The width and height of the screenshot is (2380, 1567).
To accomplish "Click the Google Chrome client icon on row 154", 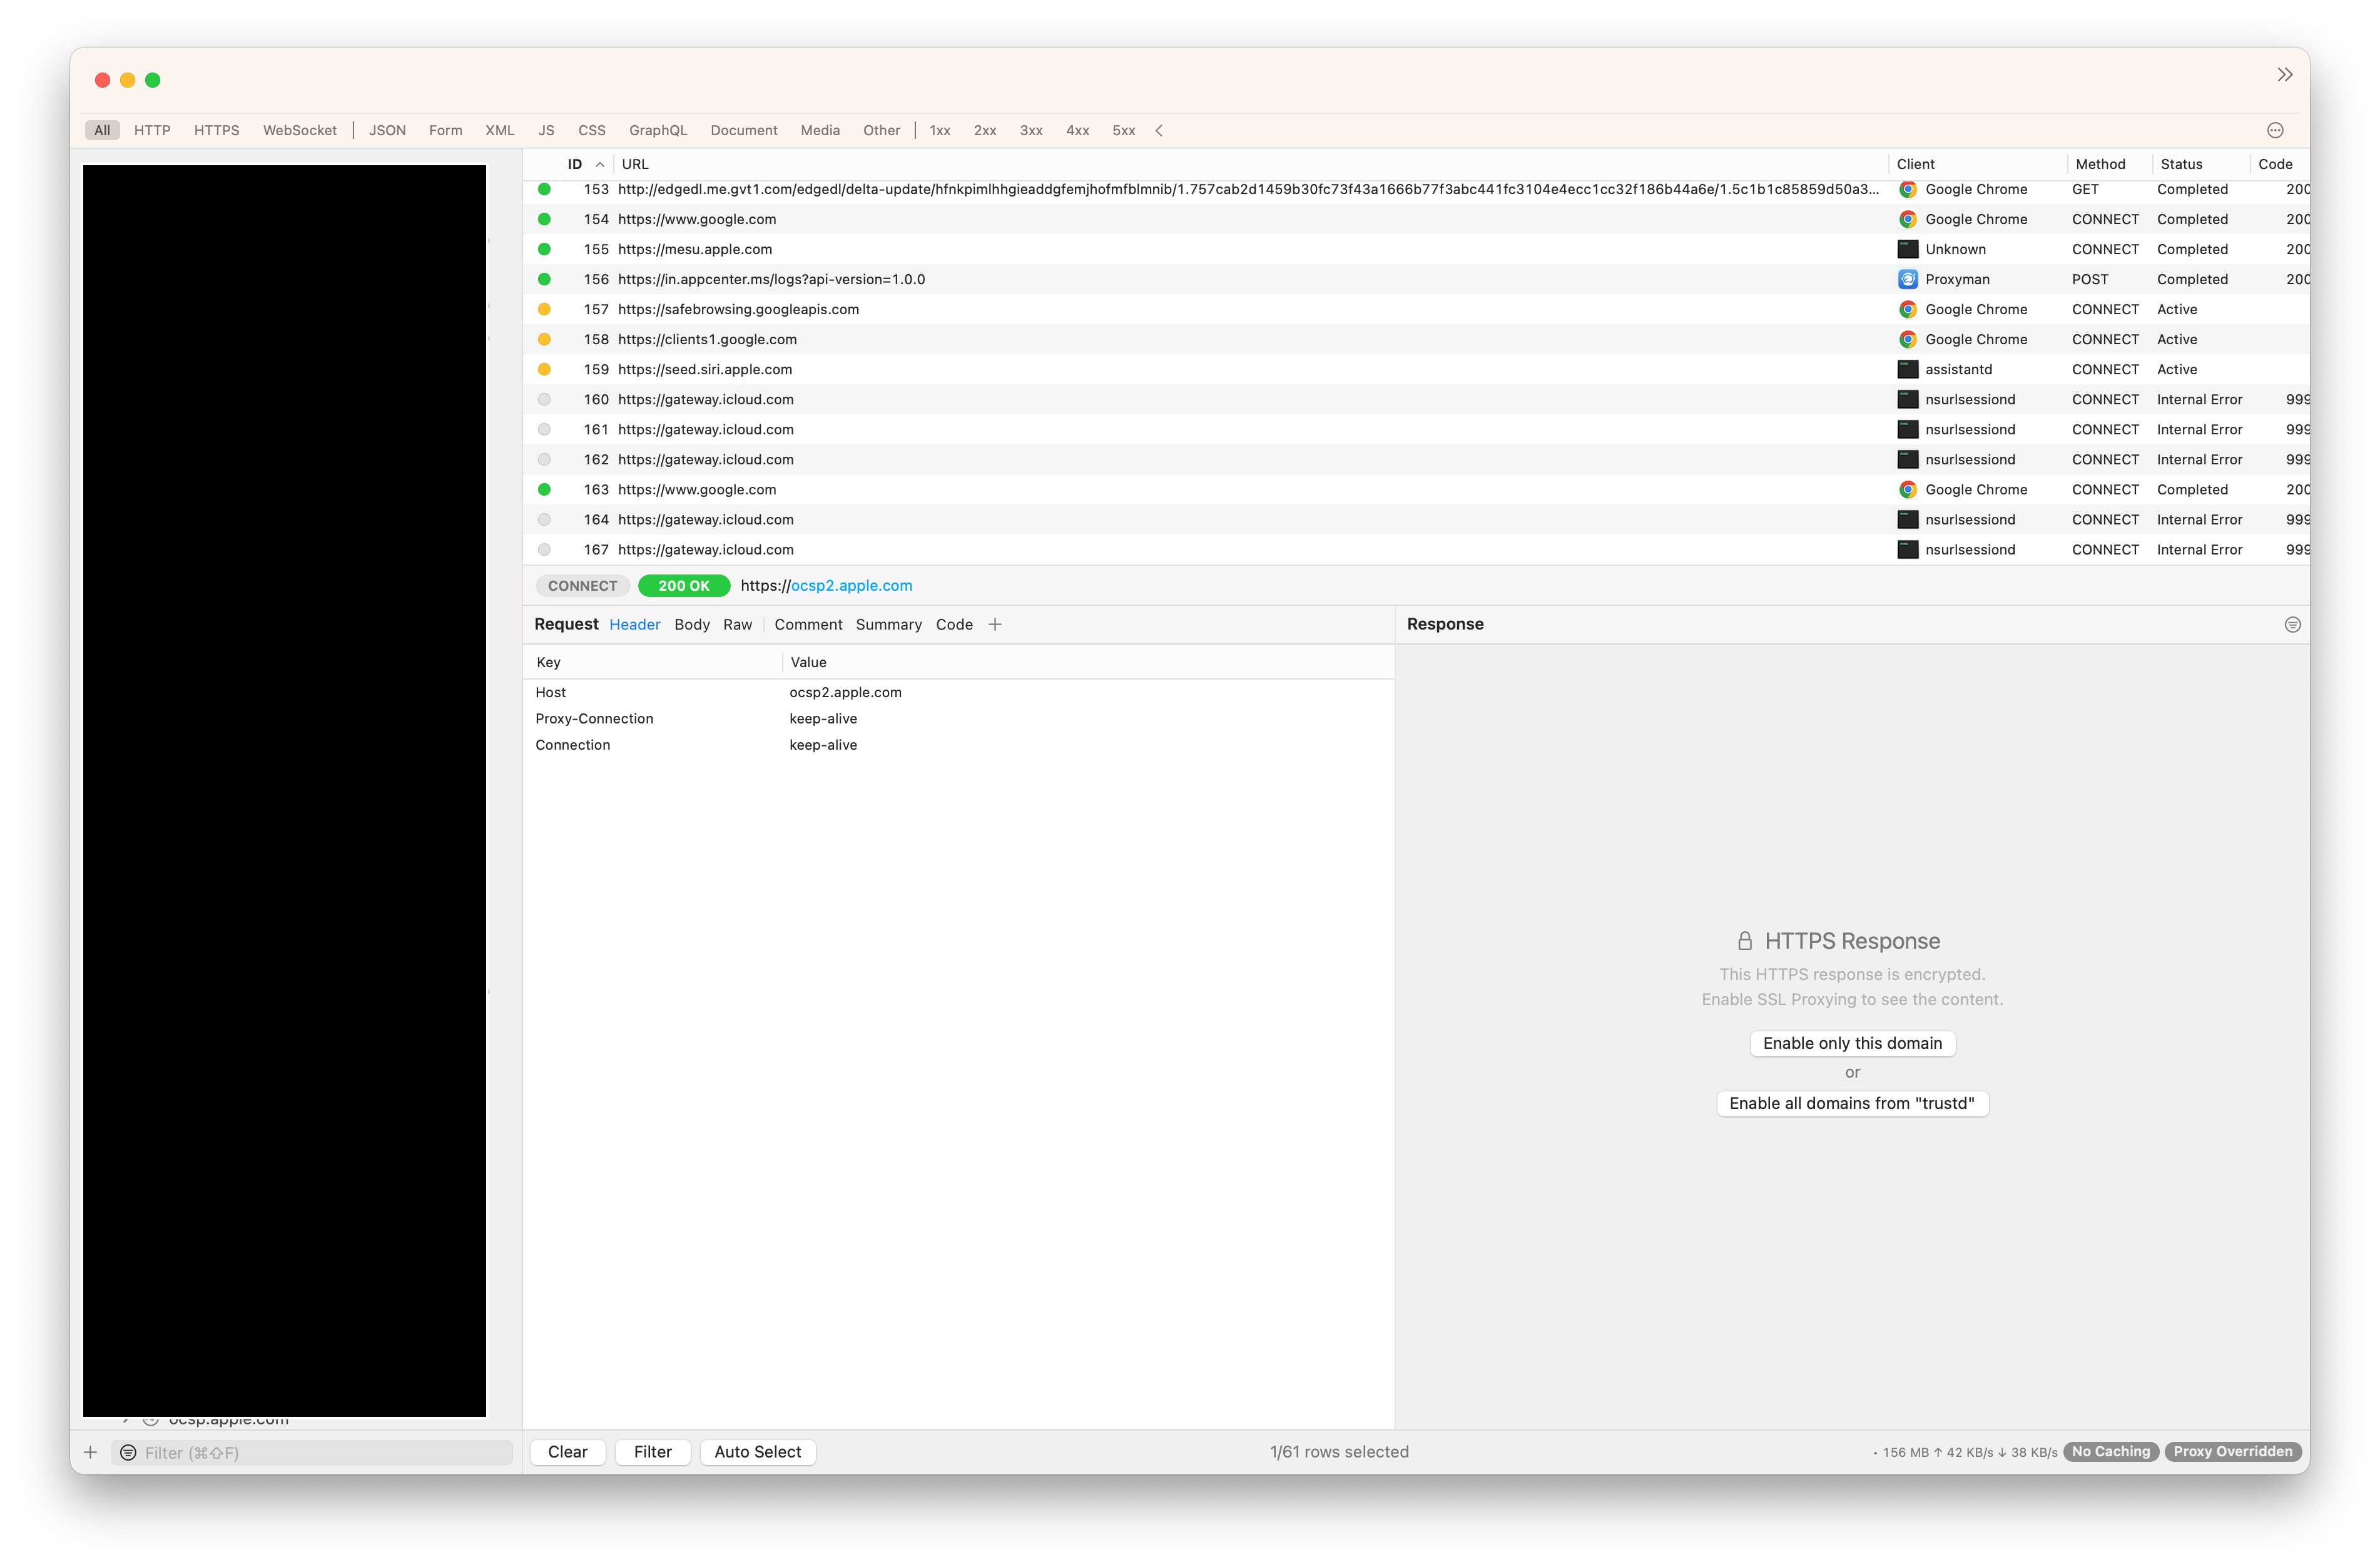I will [1909, 219].
